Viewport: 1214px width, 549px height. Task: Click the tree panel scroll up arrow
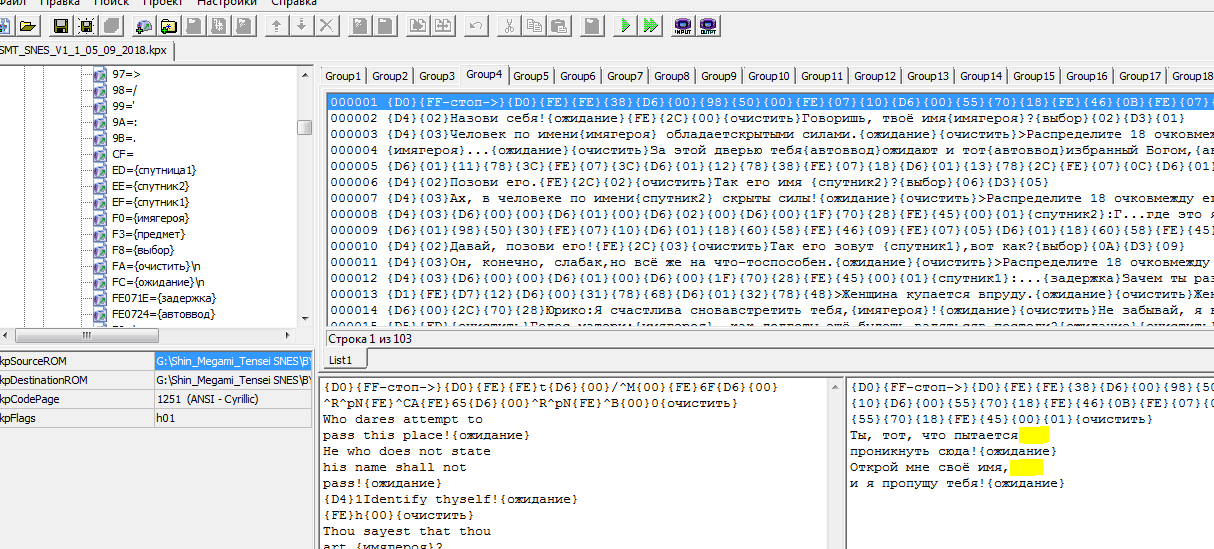(304, 75)
